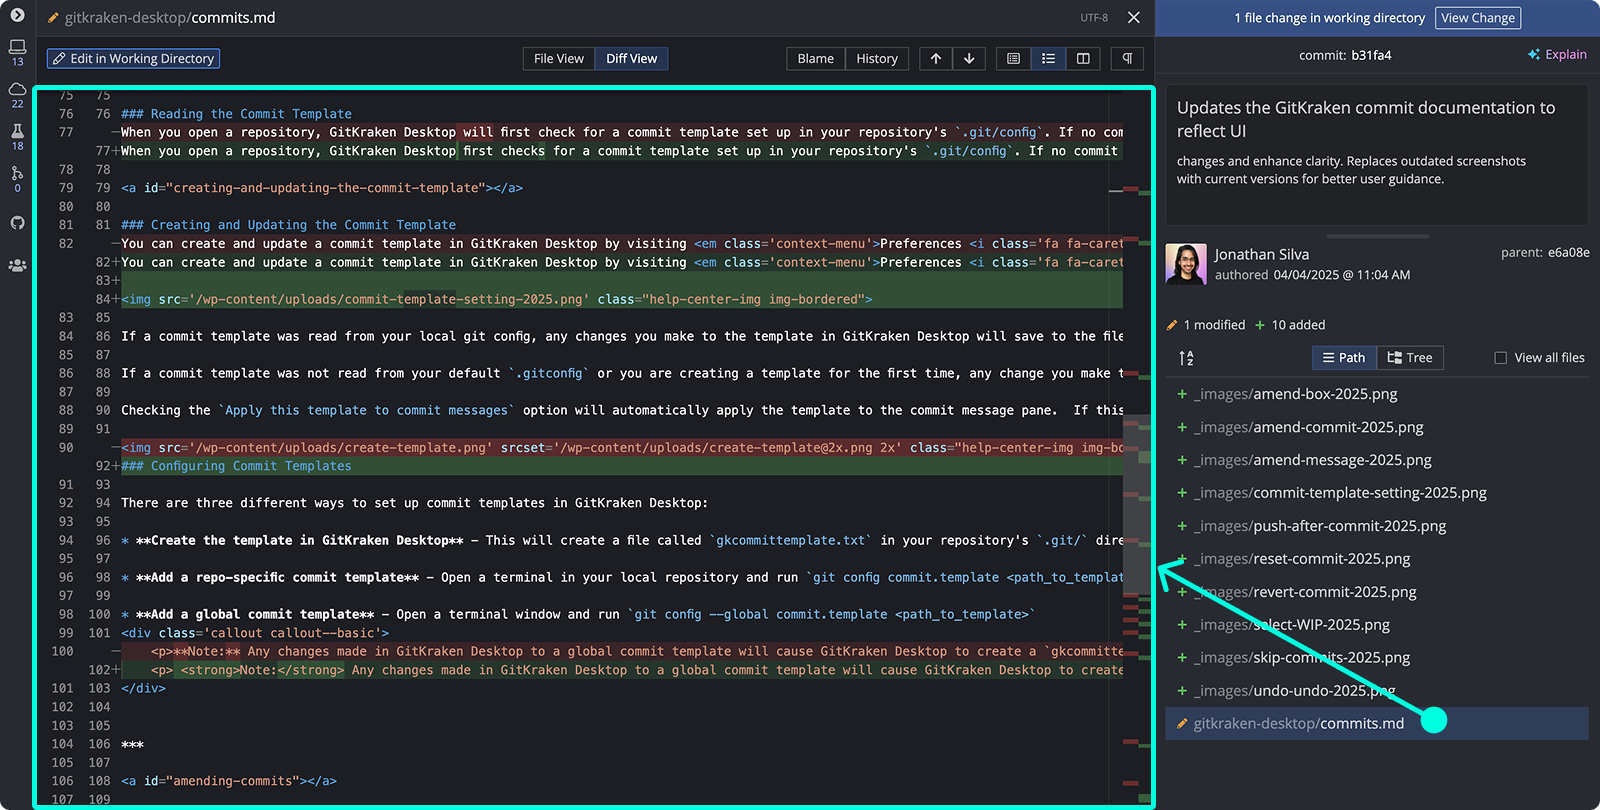
Task: Toggle file sort order icon
Action: pyautogui.click(x=1186, y=358)
